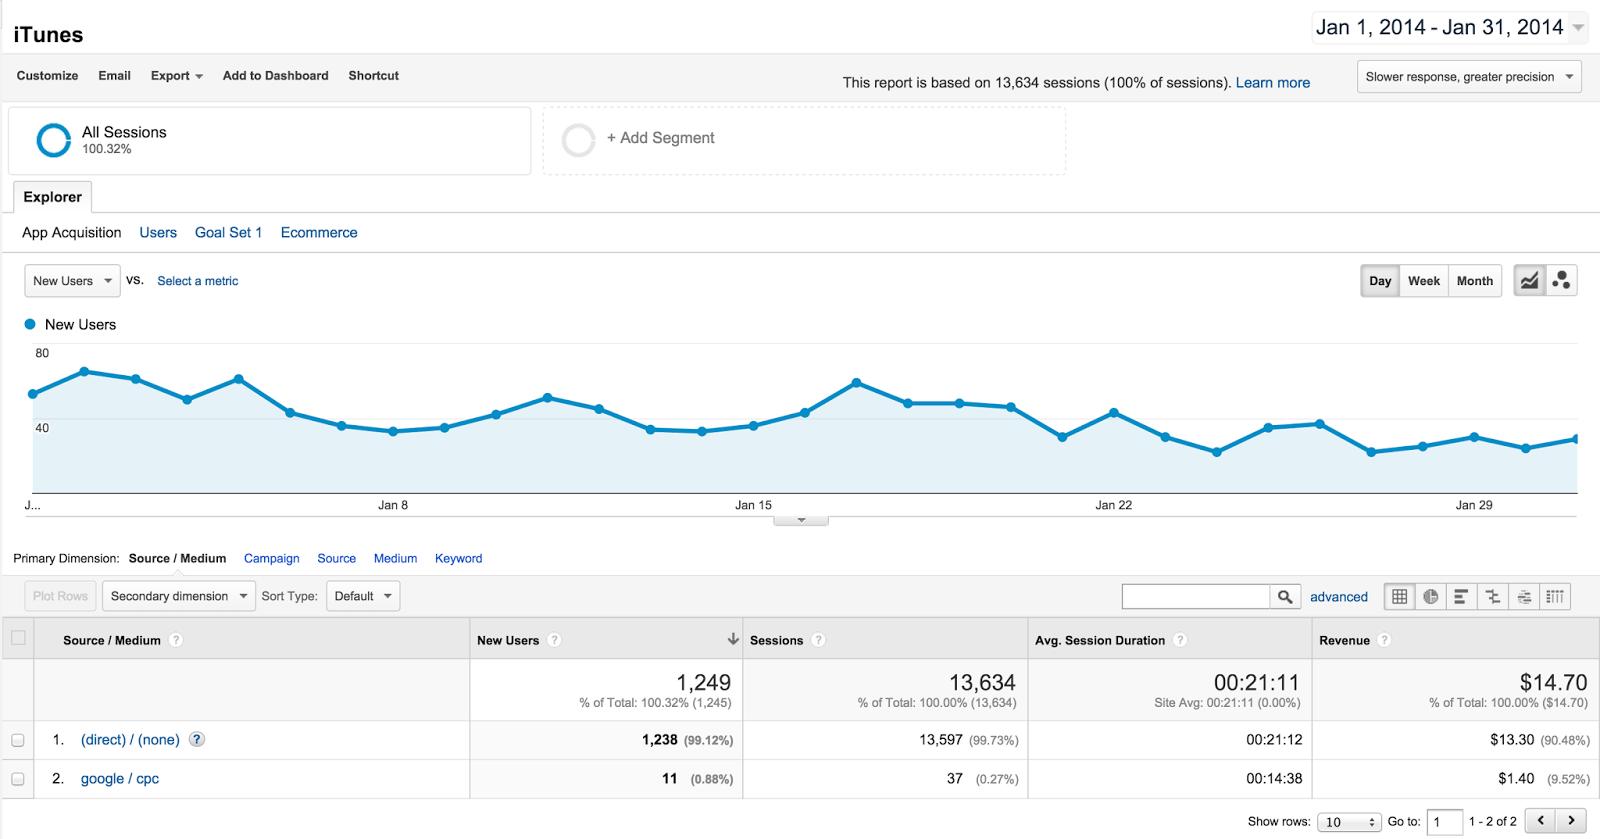This screenshot has width=1600, height=839.
Task: Select the Performance bar view icon
Action: tap(1461, 597)
